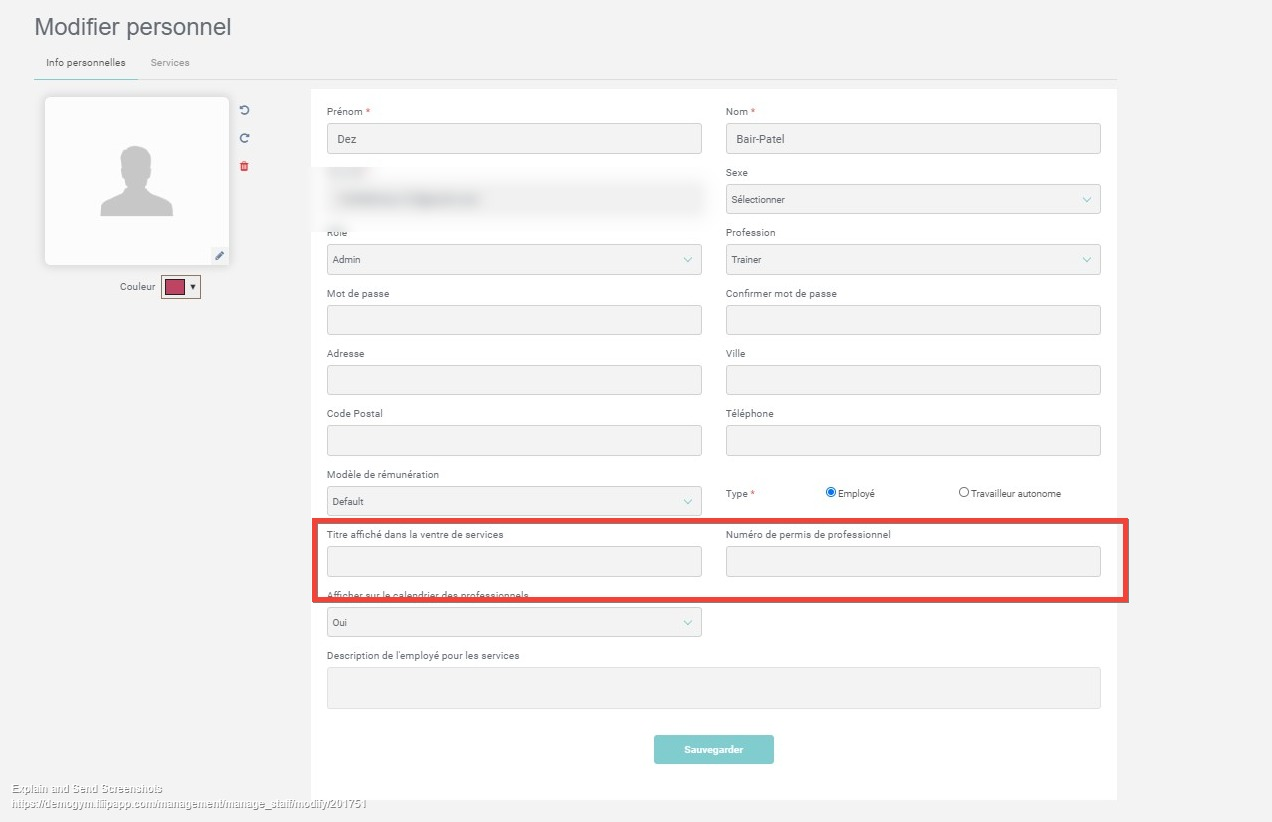Click the profile avatar placeholder image
The height and width of the screenshot is (822, 1272).
pos(137,181)
